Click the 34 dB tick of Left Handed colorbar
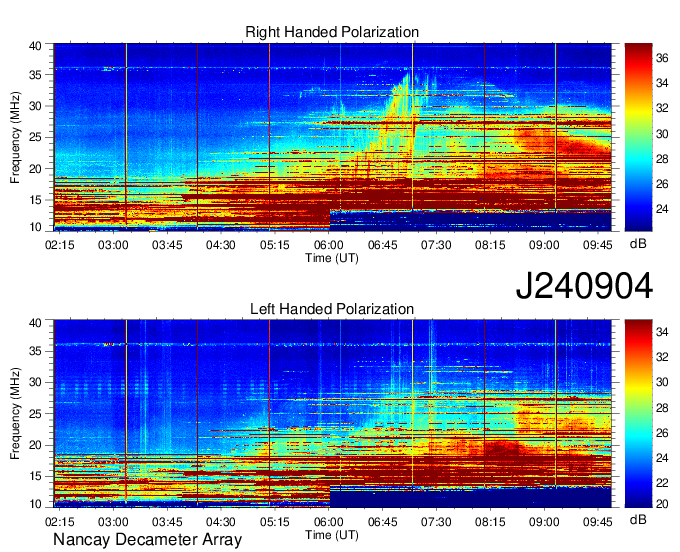Screen dimensions: 680x552 (662, 332)
